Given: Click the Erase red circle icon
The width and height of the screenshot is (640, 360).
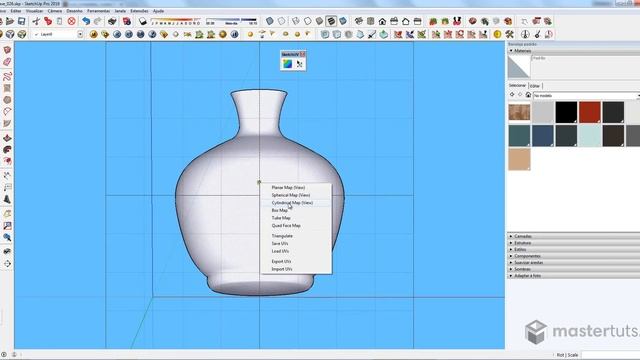Looking at the screenshot, I should pyautogui.click(x=71, y=21).
